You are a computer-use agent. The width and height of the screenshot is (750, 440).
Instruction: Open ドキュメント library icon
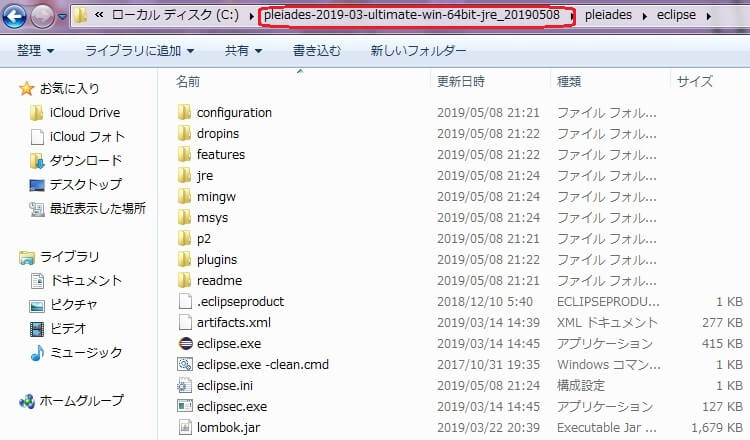(37, 281)
